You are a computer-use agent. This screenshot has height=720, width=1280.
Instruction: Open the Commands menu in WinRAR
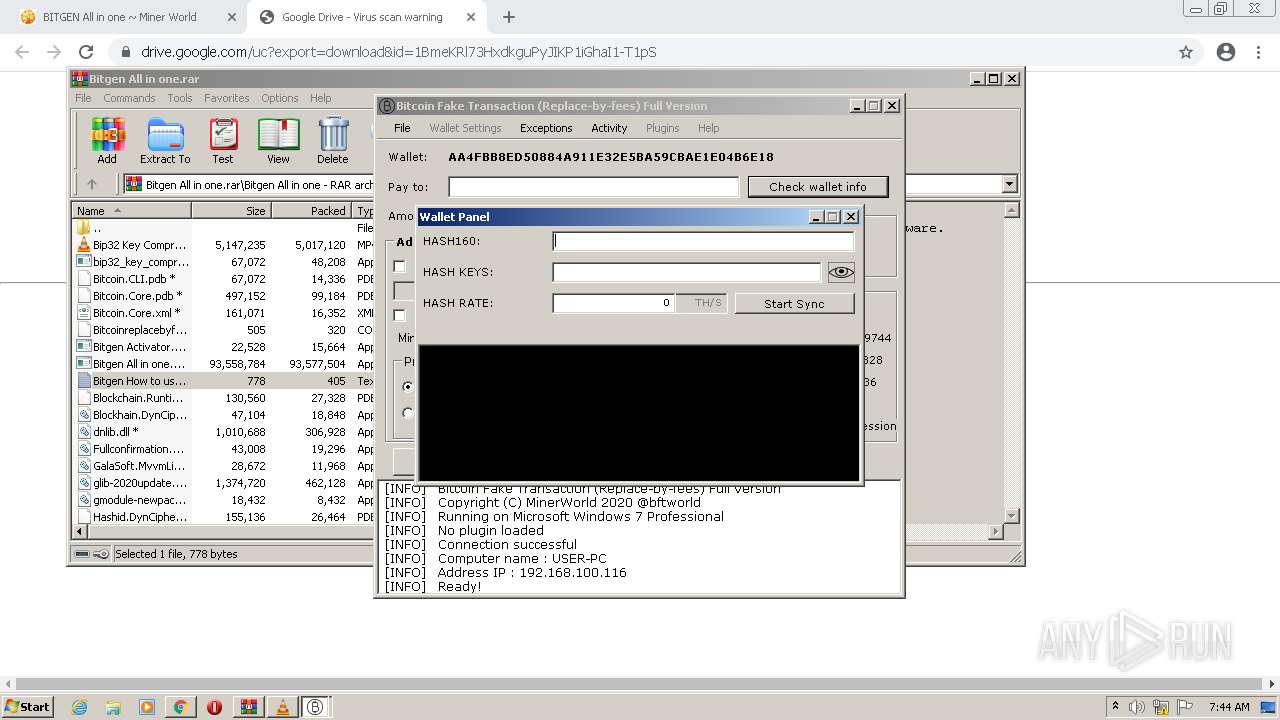tap(129, 98)
